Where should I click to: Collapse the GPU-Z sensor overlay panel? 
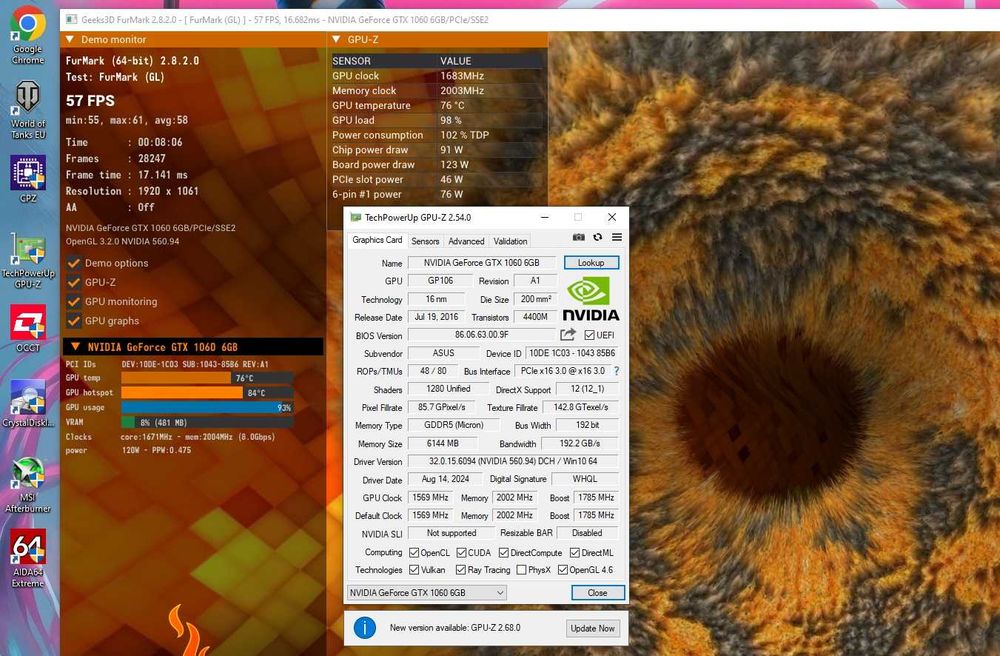pyautogui.click(x=335, y=40)
